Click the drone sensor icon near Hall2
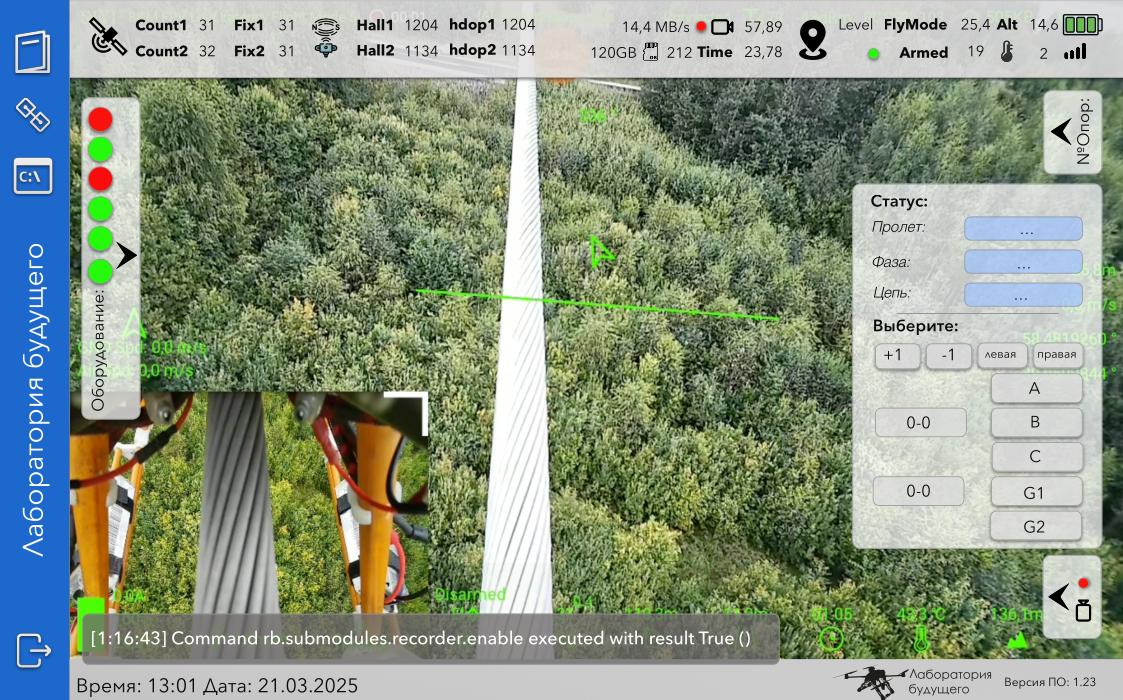This screenshot has height=700, width=1123. pyautogui.click(x=326, y=49)
